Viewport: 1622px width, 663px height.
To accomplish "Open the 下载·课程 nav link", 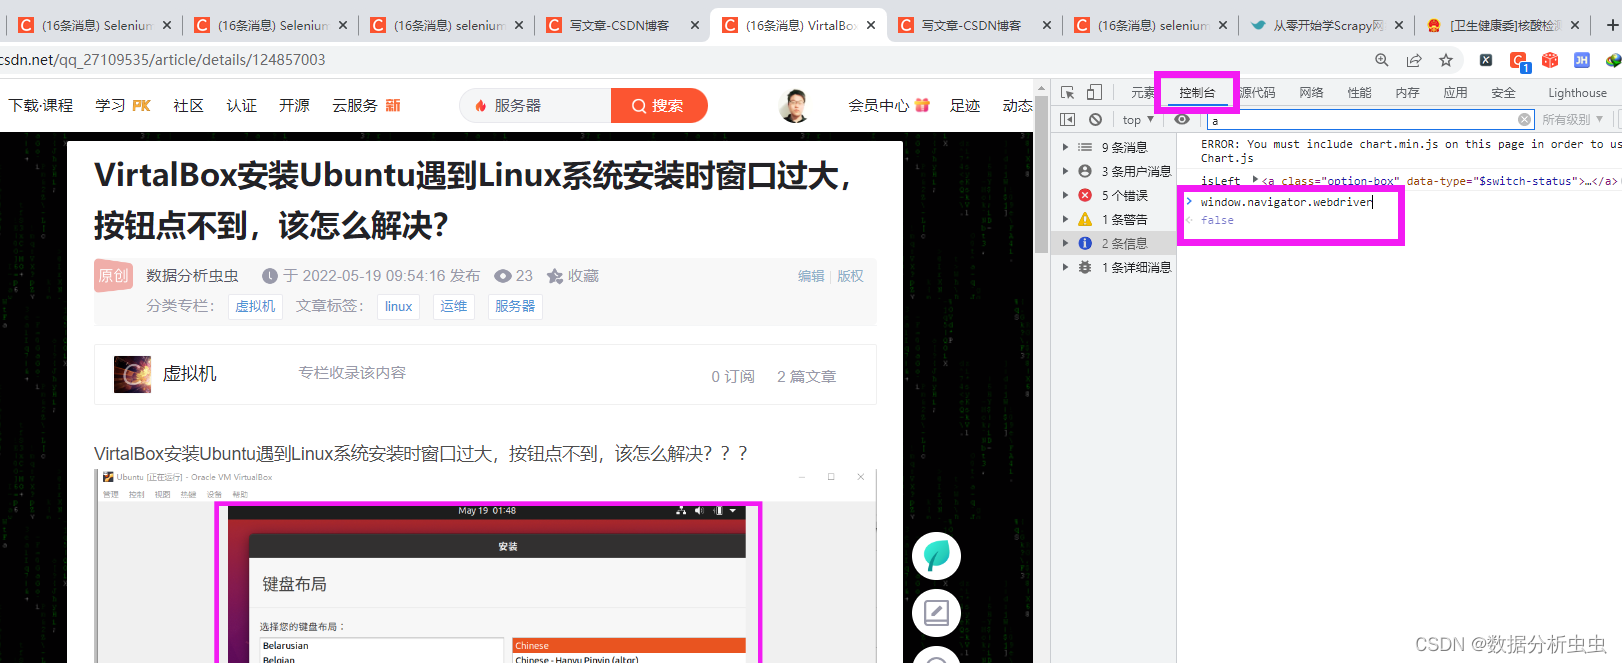I will (x=41, y=105).
